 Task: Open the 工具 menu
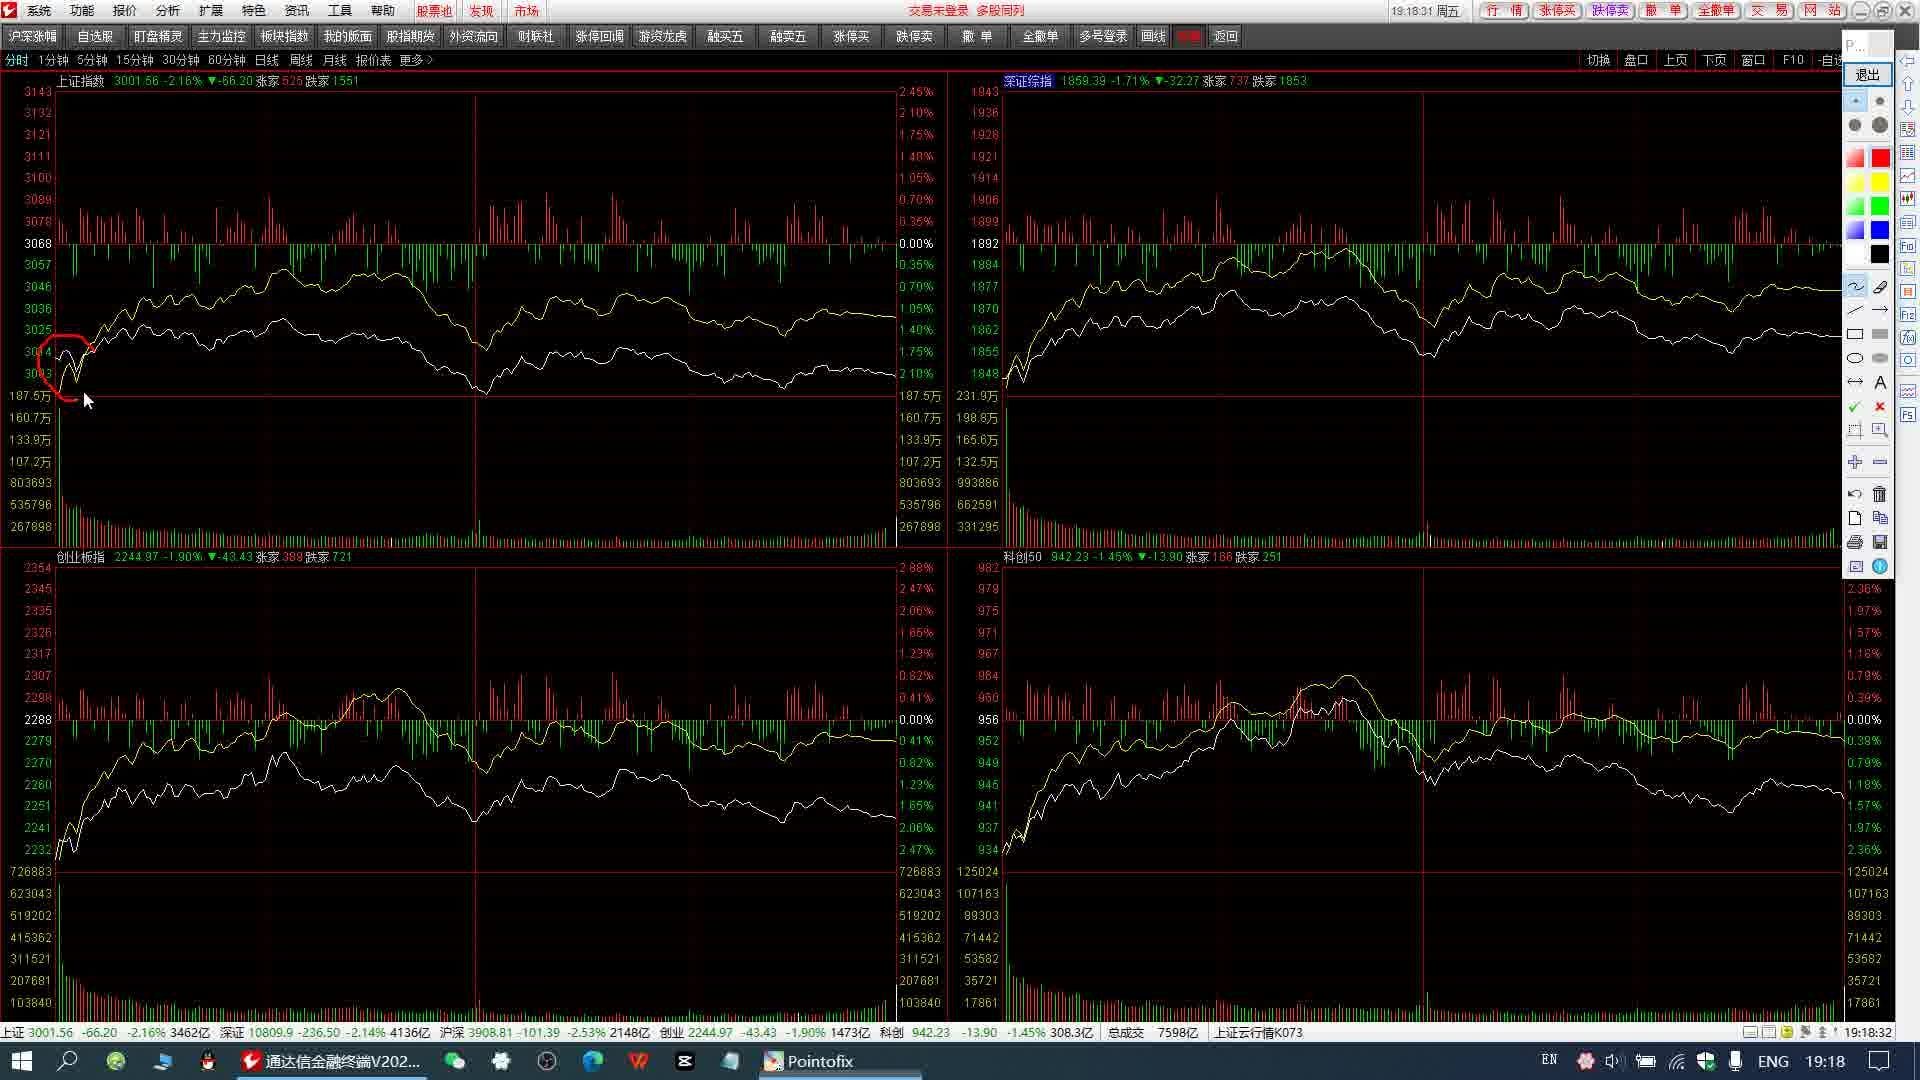point(340,11)
